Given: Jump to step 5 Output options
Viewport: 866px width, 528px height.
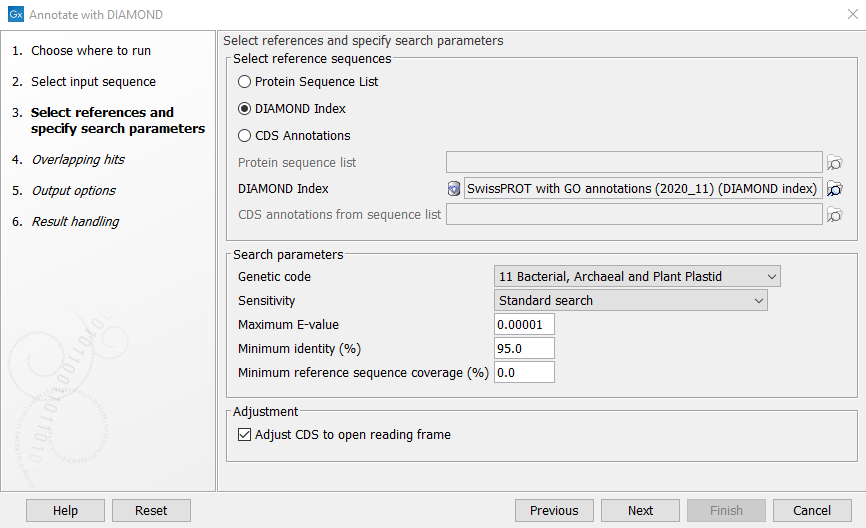Looking at the screenshot, I should pos(73,191).
